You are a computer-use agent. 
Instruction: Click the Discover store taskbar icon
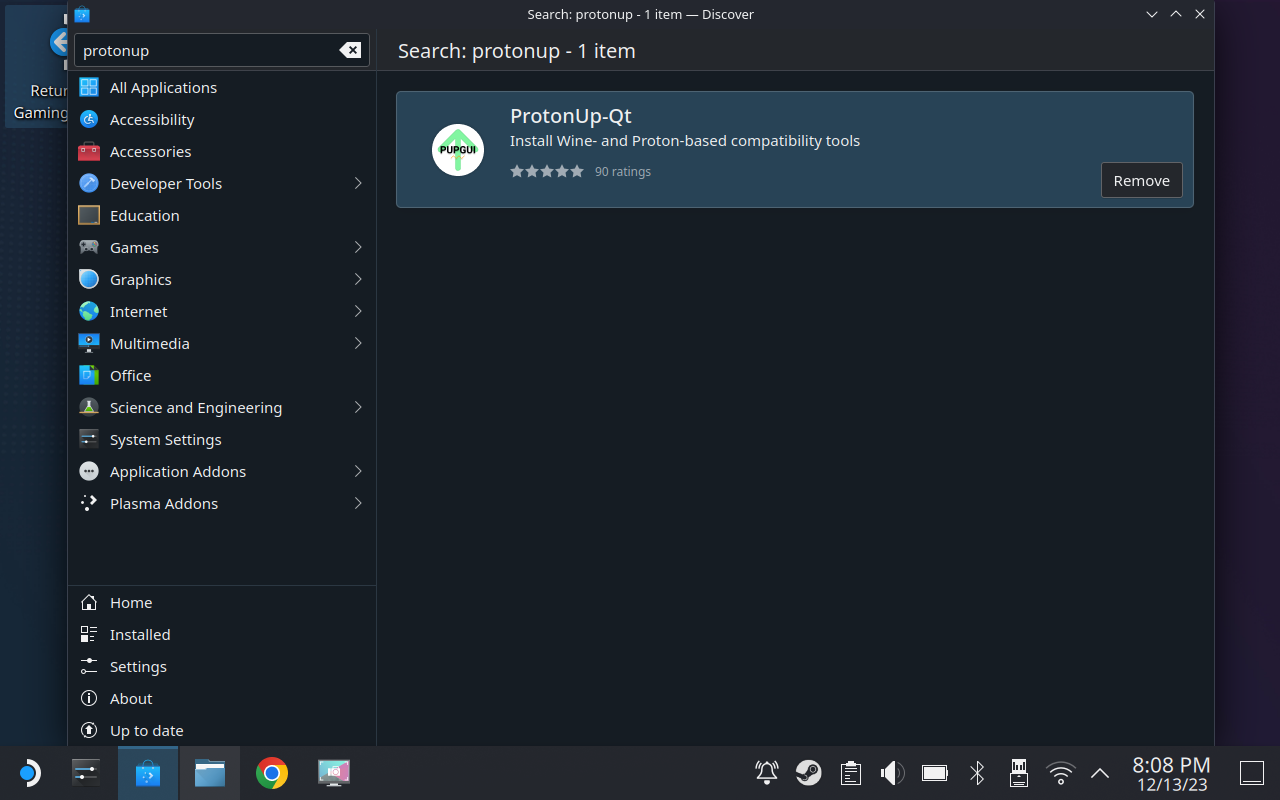click(x=148, y=773)
